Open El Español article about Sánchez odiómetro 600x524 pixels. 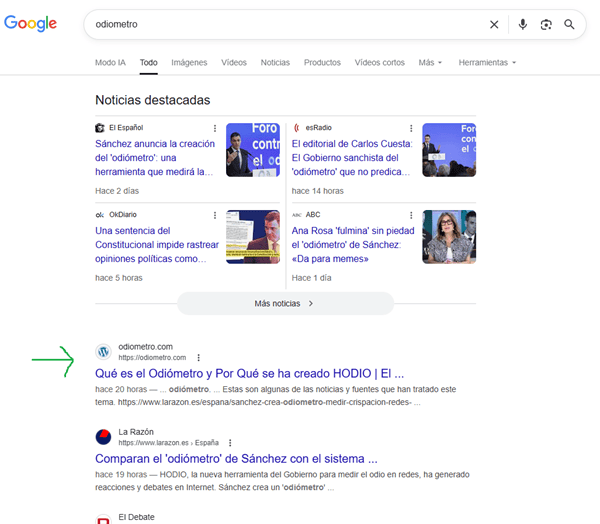tap(155, 158)
